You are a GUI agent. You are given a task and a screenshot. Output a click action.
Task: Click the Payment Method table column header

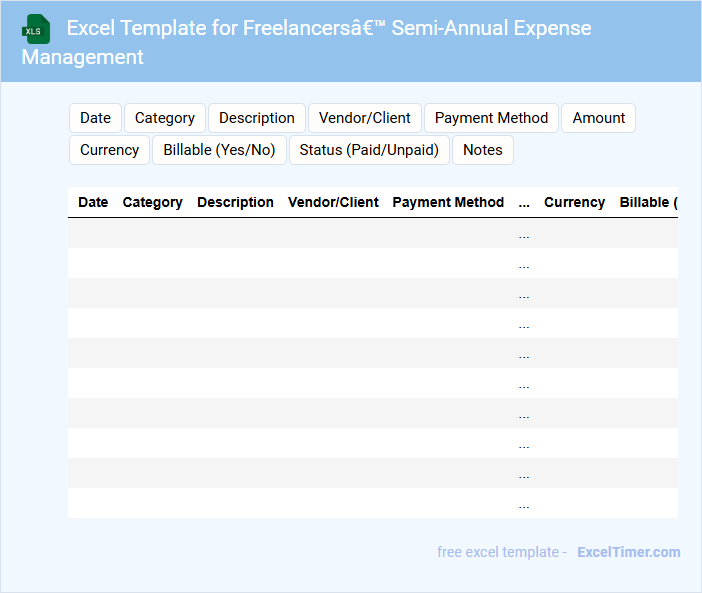click(448, 202)
